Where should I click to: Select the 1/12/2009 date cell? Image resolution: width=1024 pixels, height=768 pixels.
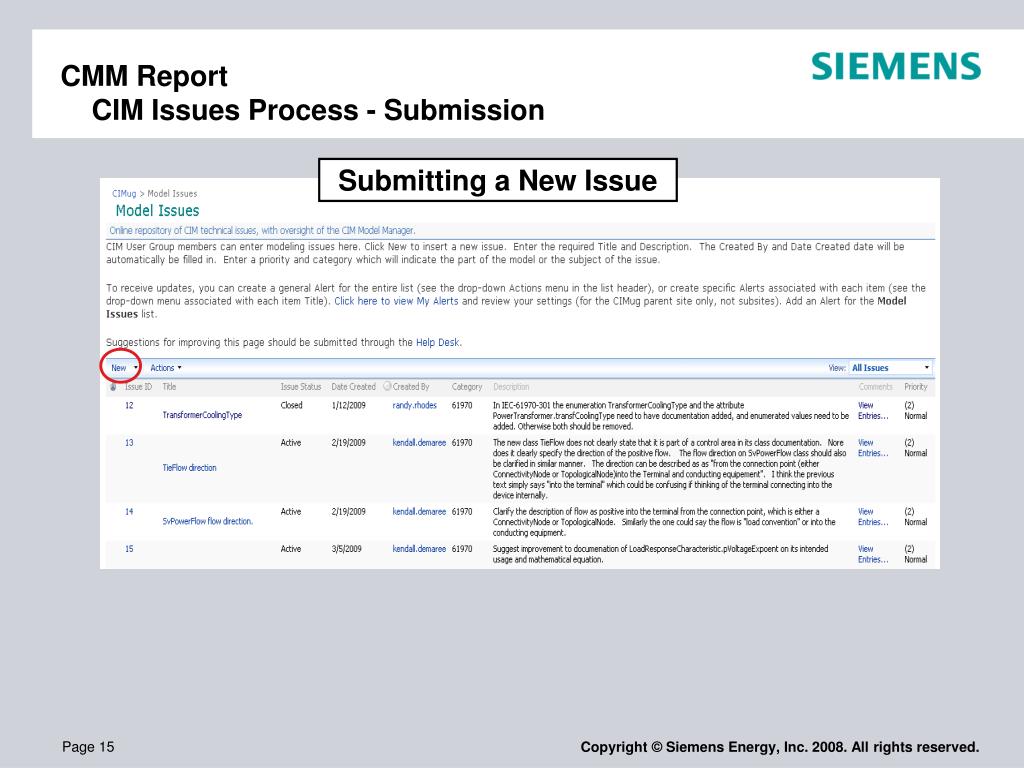tap(349, 406)
